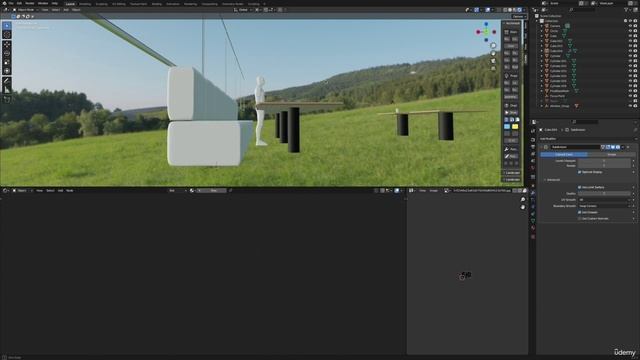Select the Measure tool
This screenshot has height=360, width=640.
[x=7, y=90]
